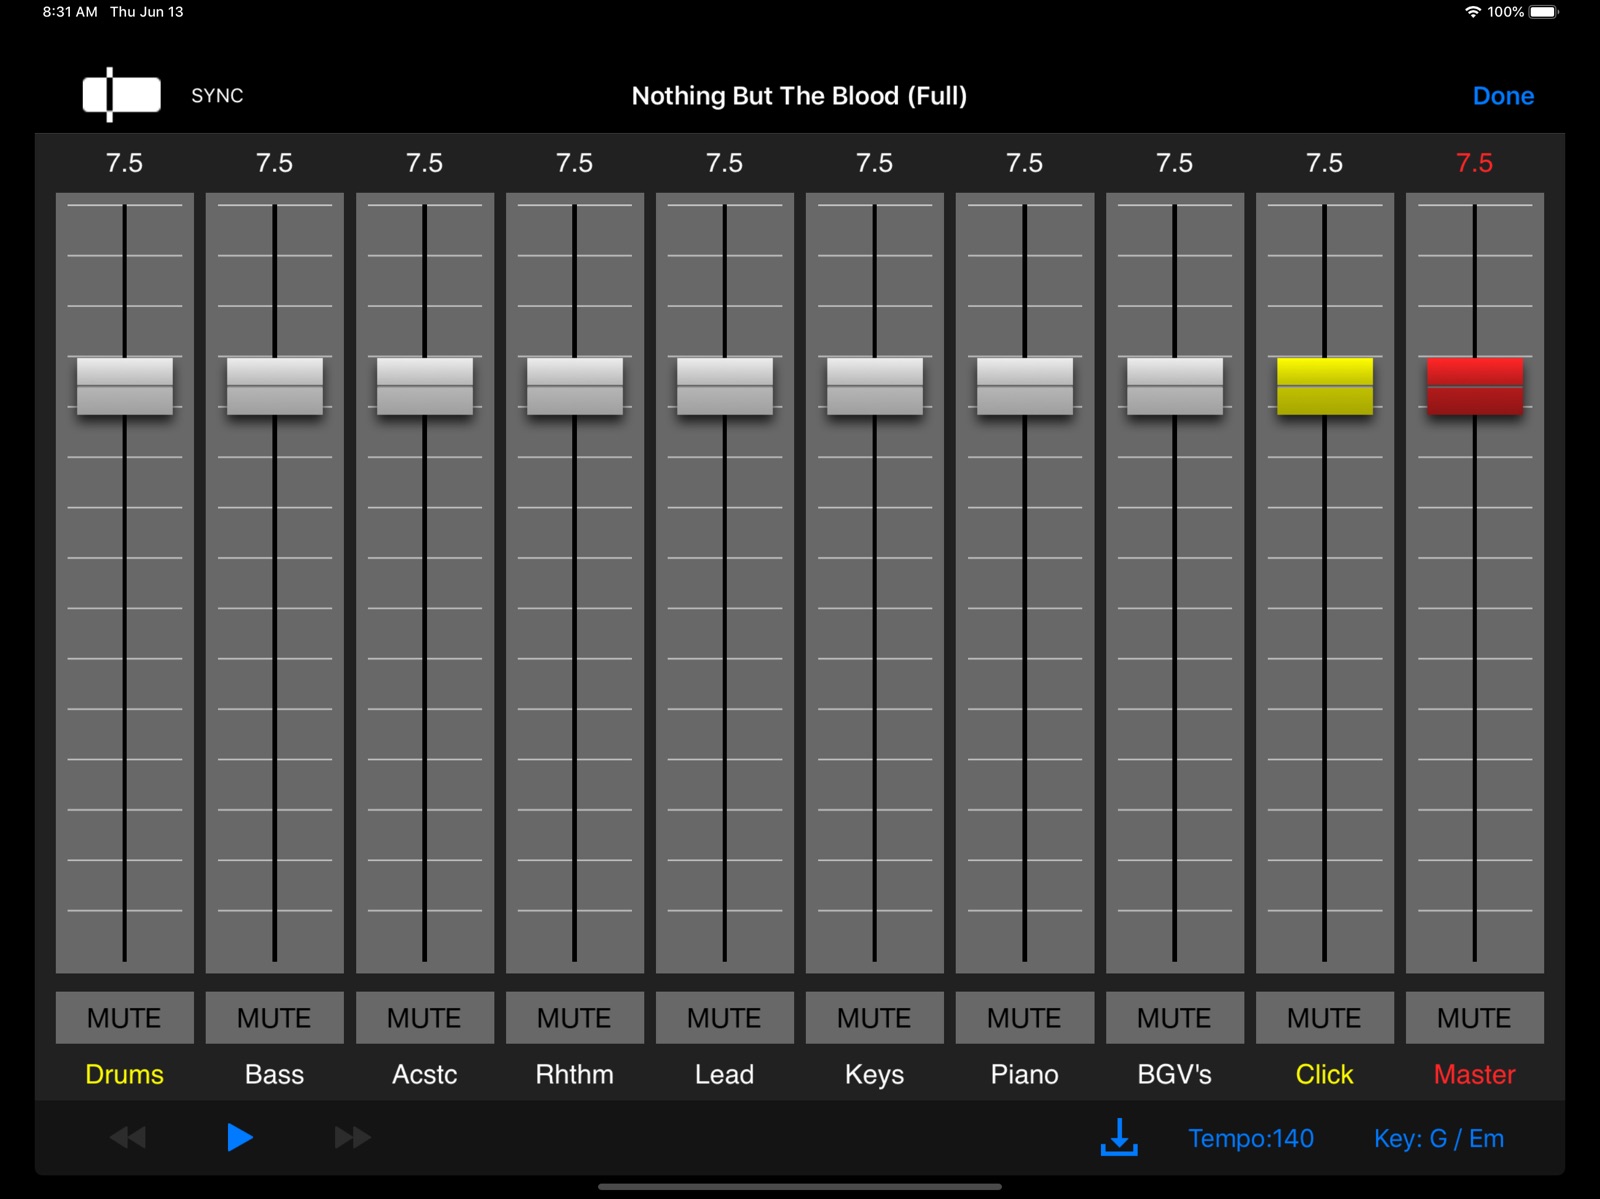Mute the Bass channel
The width and height of the screenshot is (1600, 1199).
(x=275, y=1018)
